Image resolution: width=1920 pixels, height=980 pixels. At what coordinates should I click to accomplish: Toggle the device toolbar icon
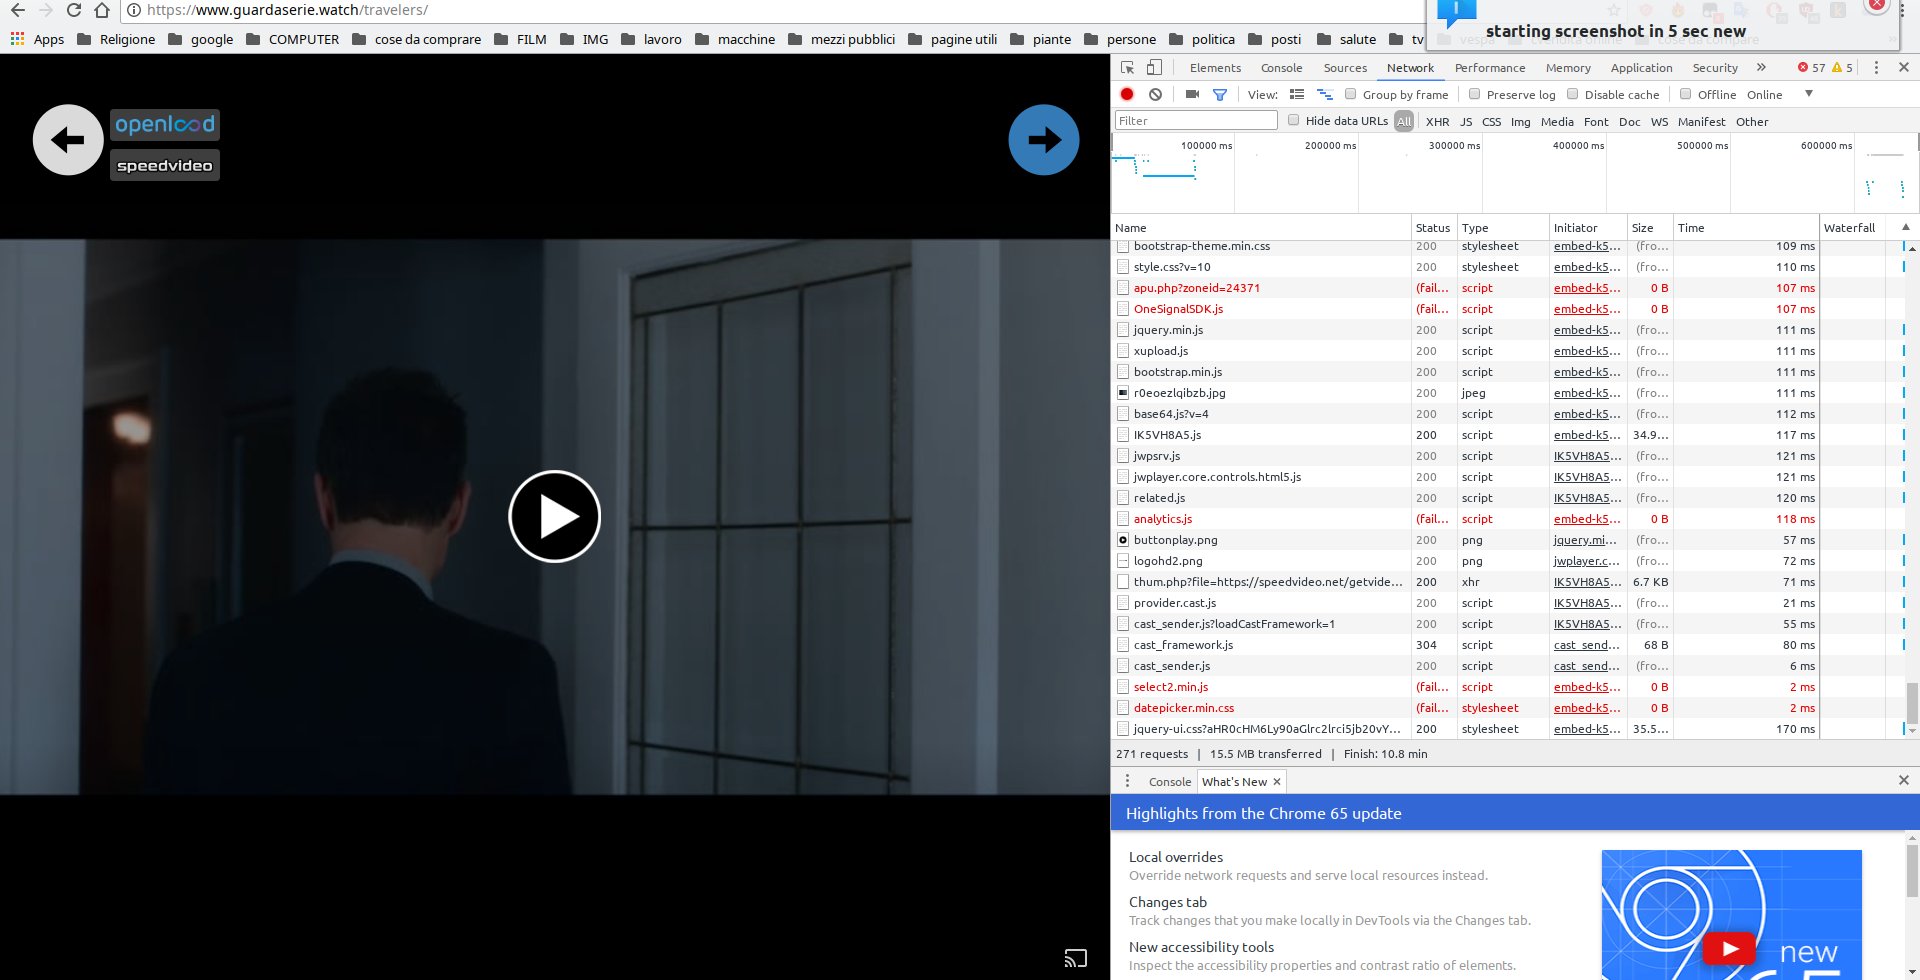tap(1154, 67)
